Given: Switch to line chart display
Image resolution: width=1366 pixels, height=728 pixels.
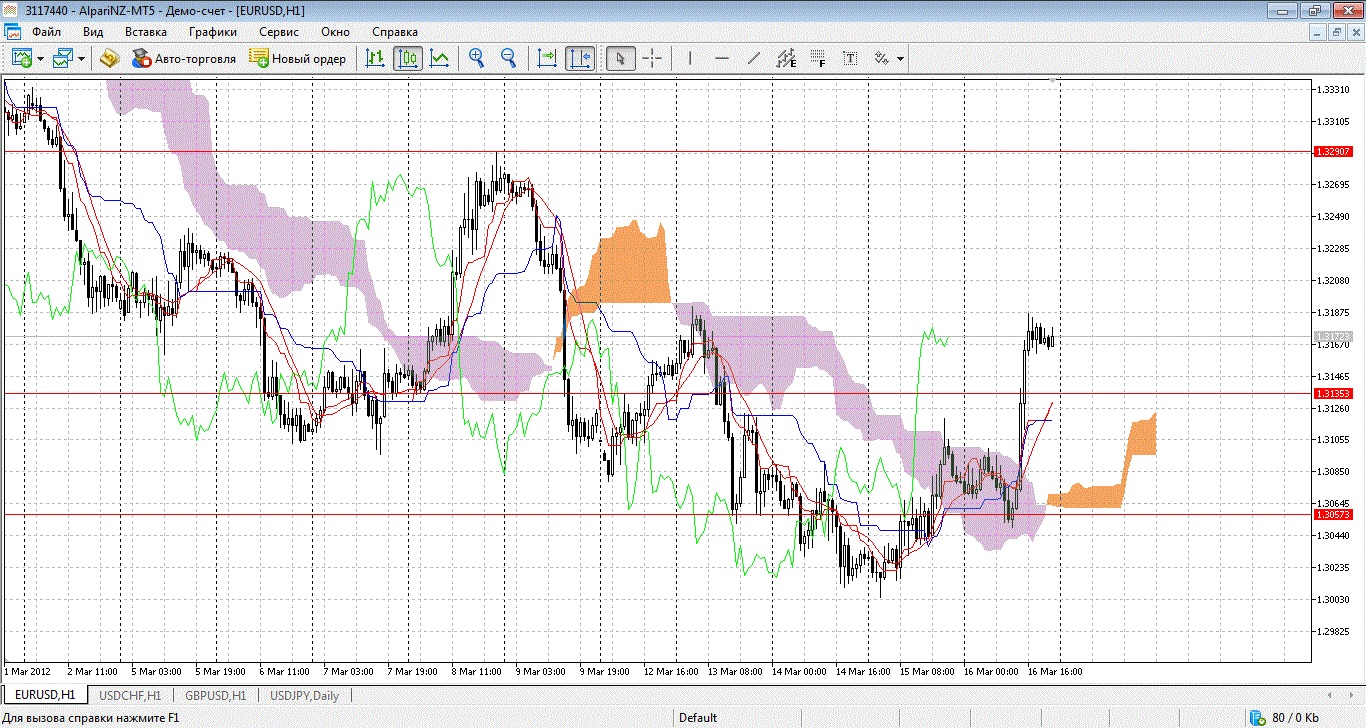Looking at the screenshot, I should [439, 58].
